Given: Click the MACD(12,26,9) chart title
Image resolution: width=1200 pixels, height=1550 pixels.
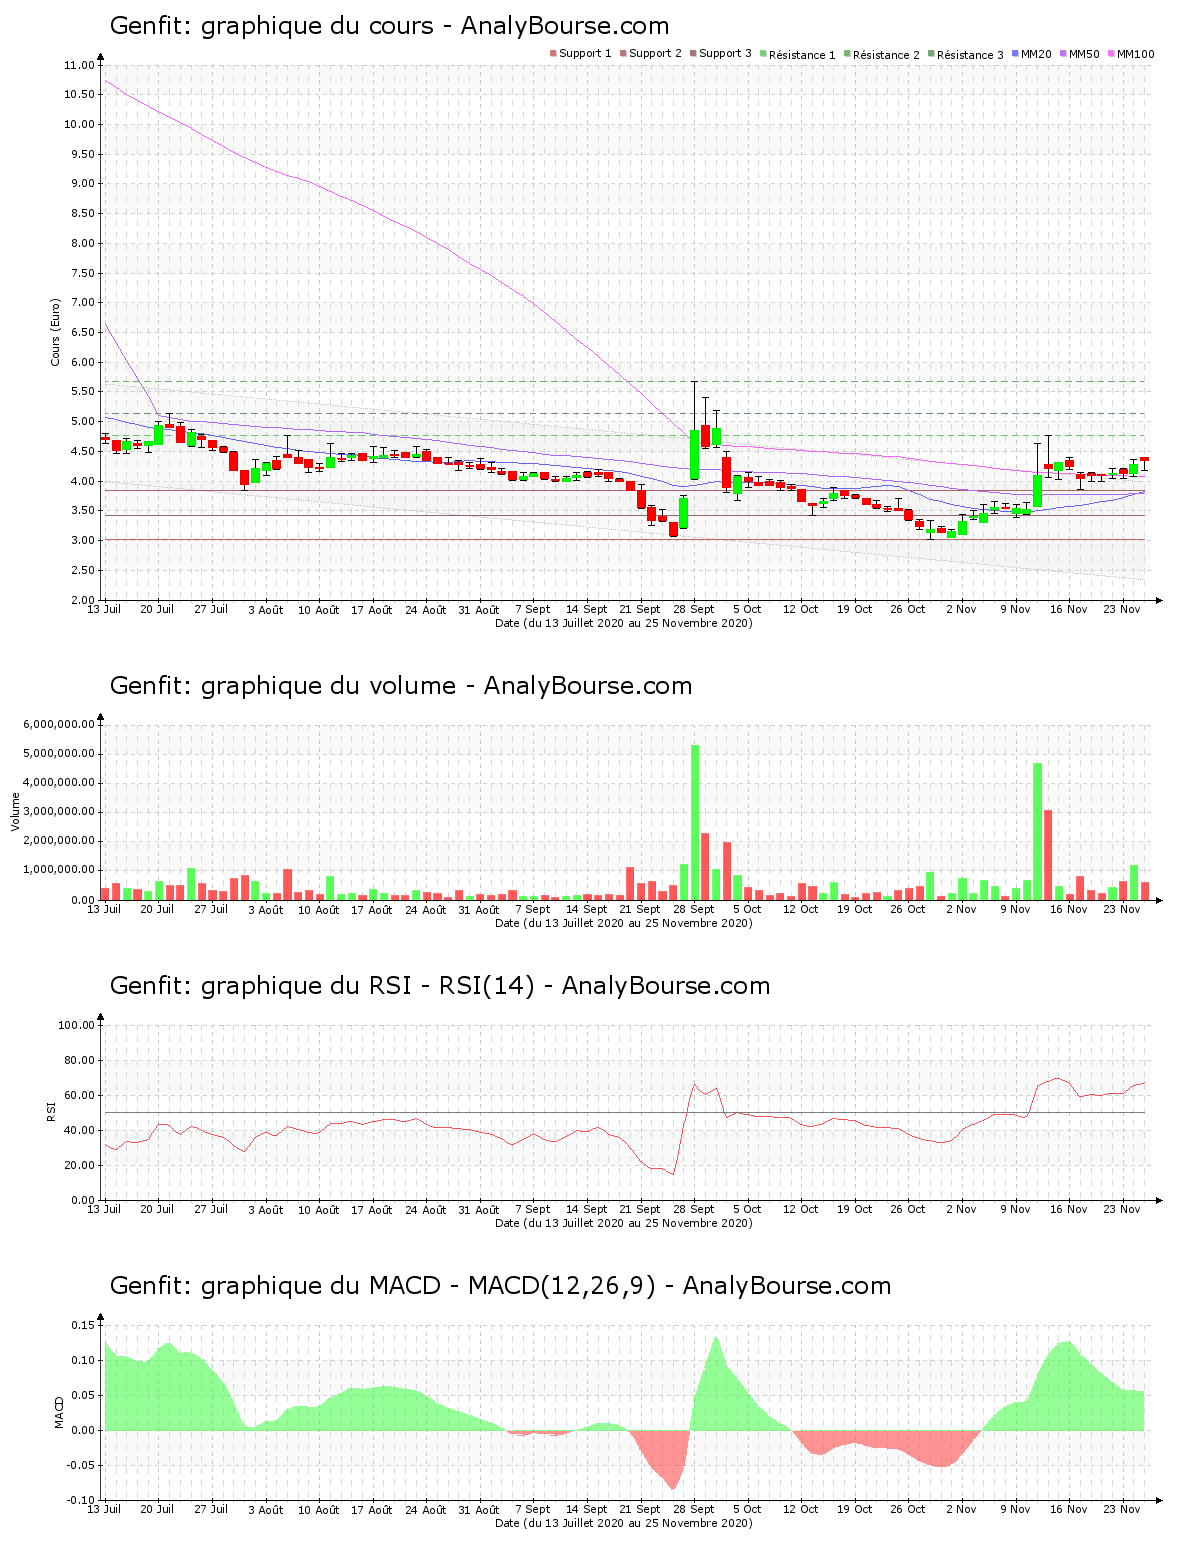Looking at the screenshot, I should pos(500,1286).
